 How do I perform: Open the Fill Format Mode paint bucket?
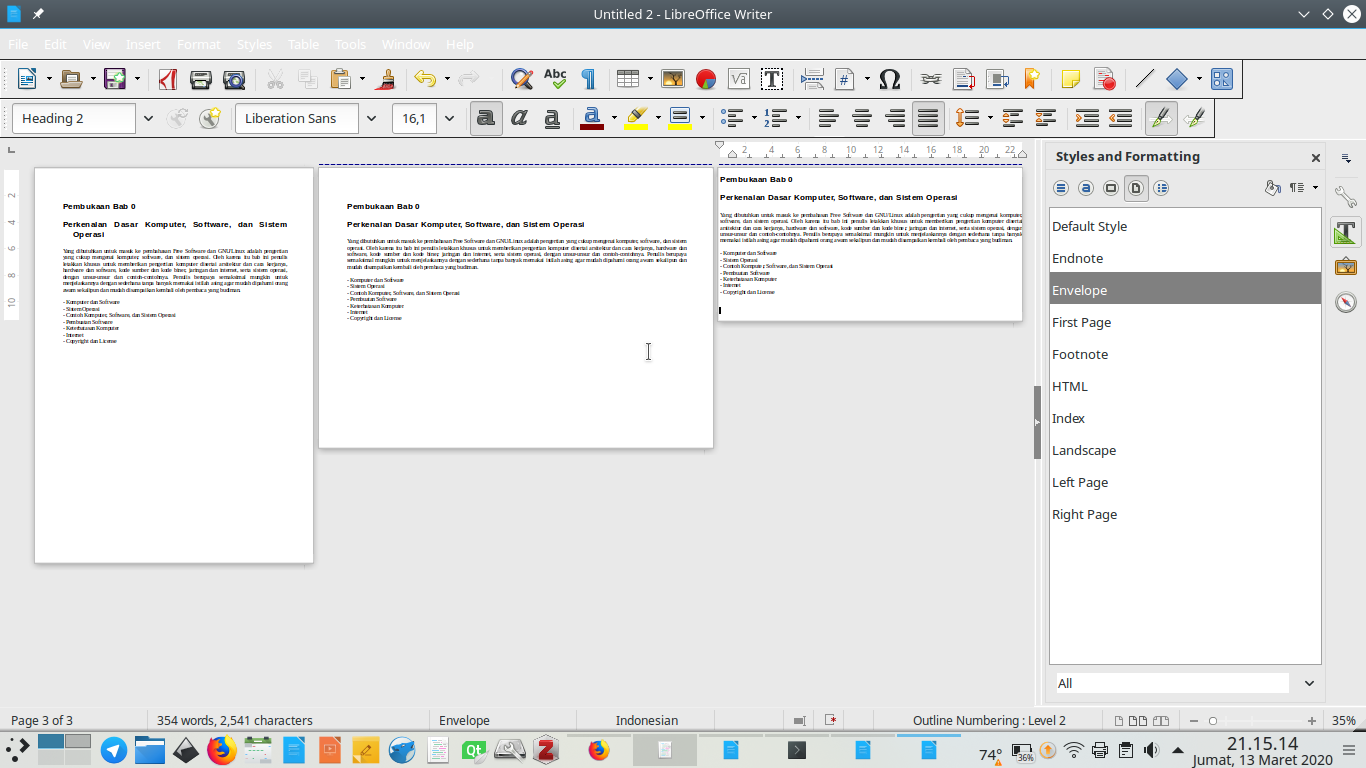(x=1272, y=187)
